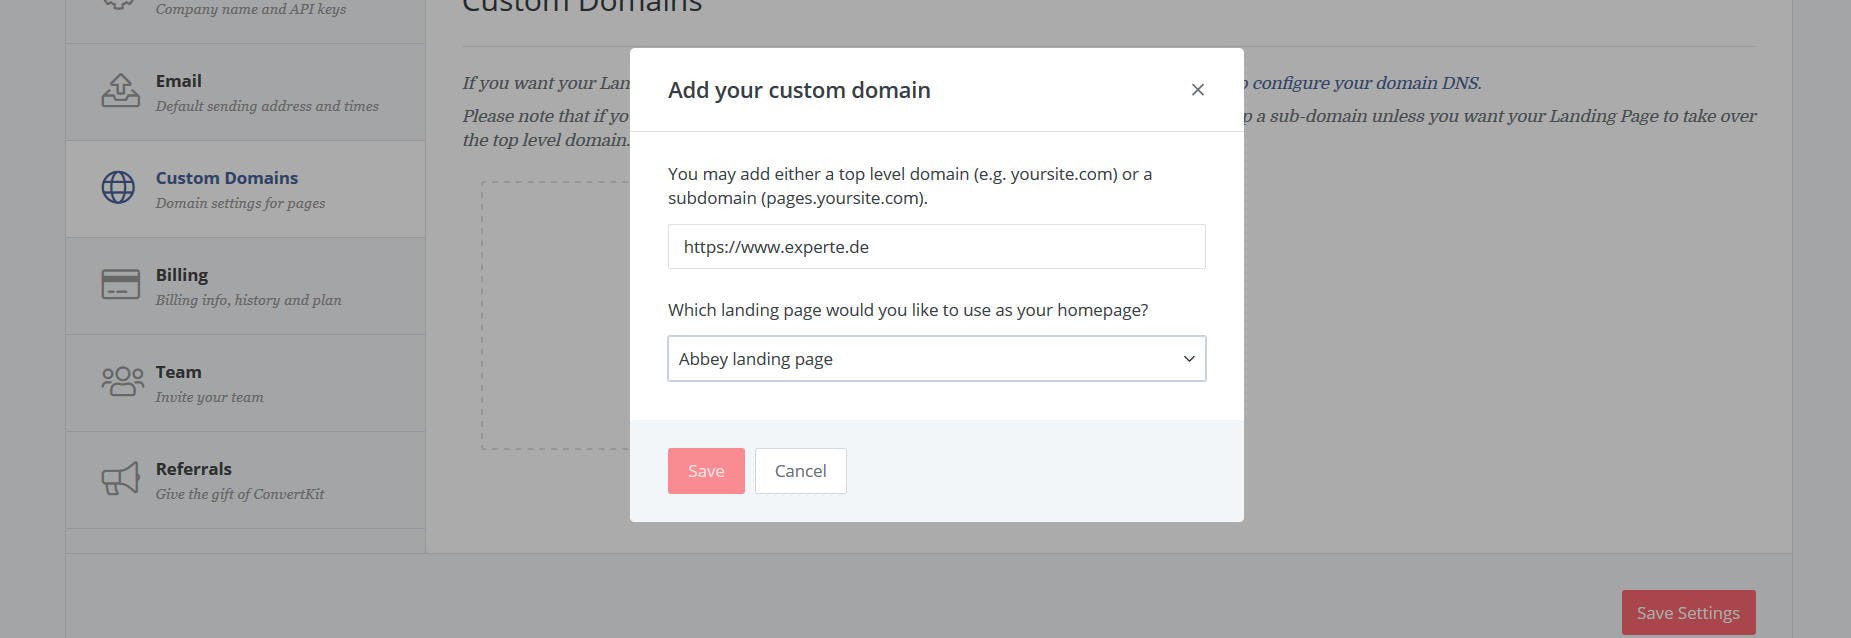The image size is (1851, 638).
Task: Click the close X on the custom domain dialog
Action: pos(1197,89)
